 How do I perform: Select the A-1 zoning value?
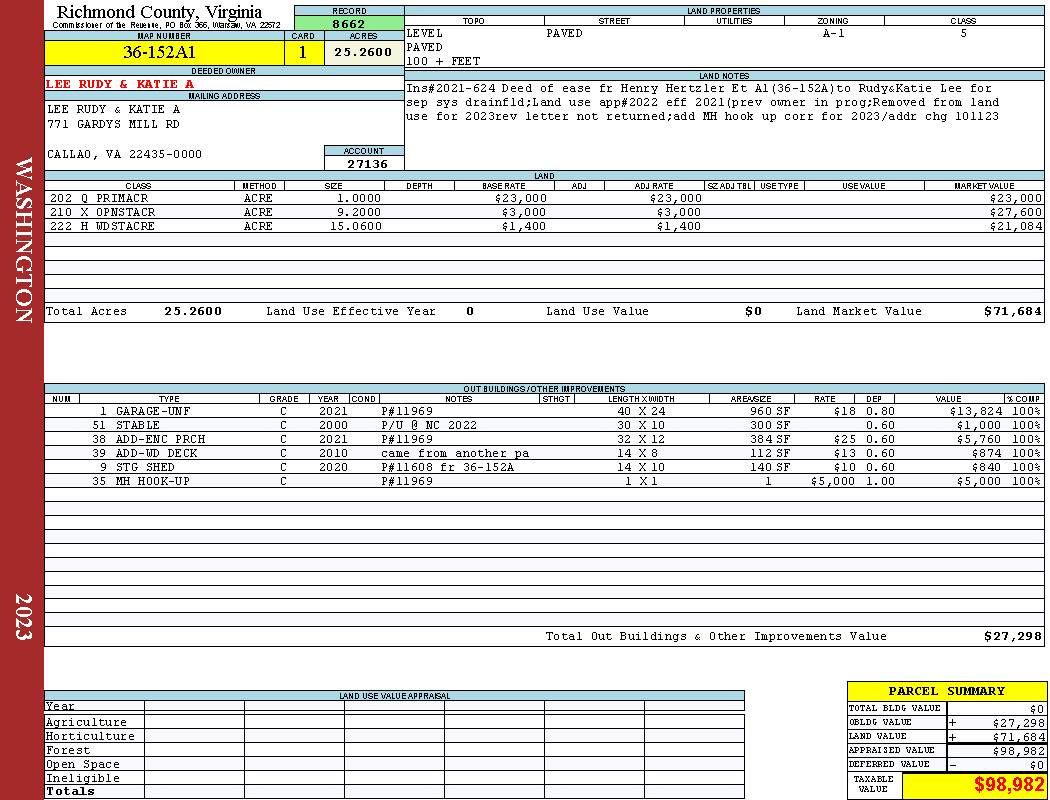pos(834,33)
